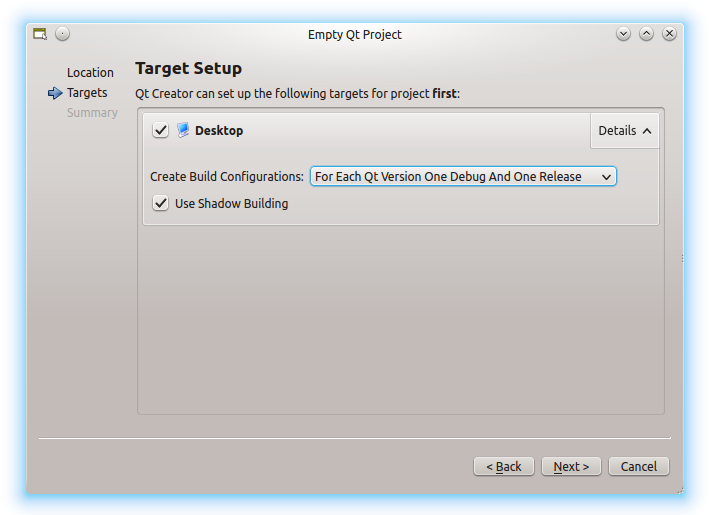This screenshot has height=515, width=709.
Task: Go back with the Back button
Action: click(x=504, y=466)
